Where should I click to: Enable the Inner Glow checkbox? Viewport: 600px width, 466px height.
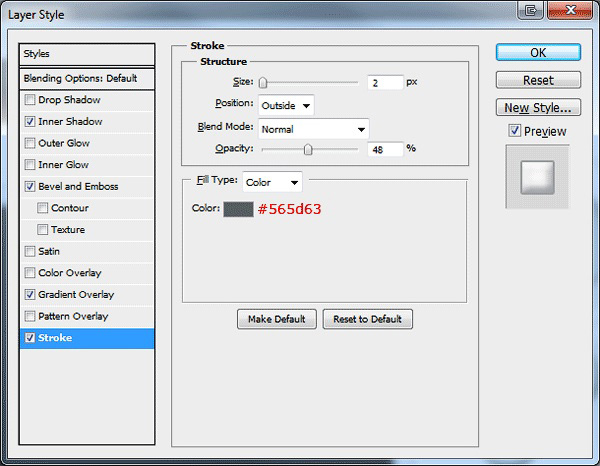[30, 165]
